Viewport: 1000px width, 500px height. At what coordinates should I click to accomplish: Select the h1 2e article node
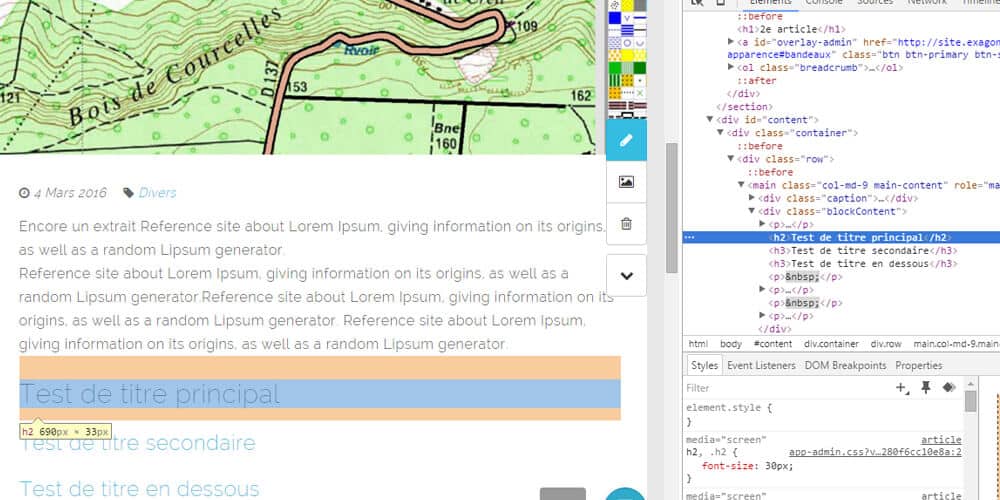point(791,29)
